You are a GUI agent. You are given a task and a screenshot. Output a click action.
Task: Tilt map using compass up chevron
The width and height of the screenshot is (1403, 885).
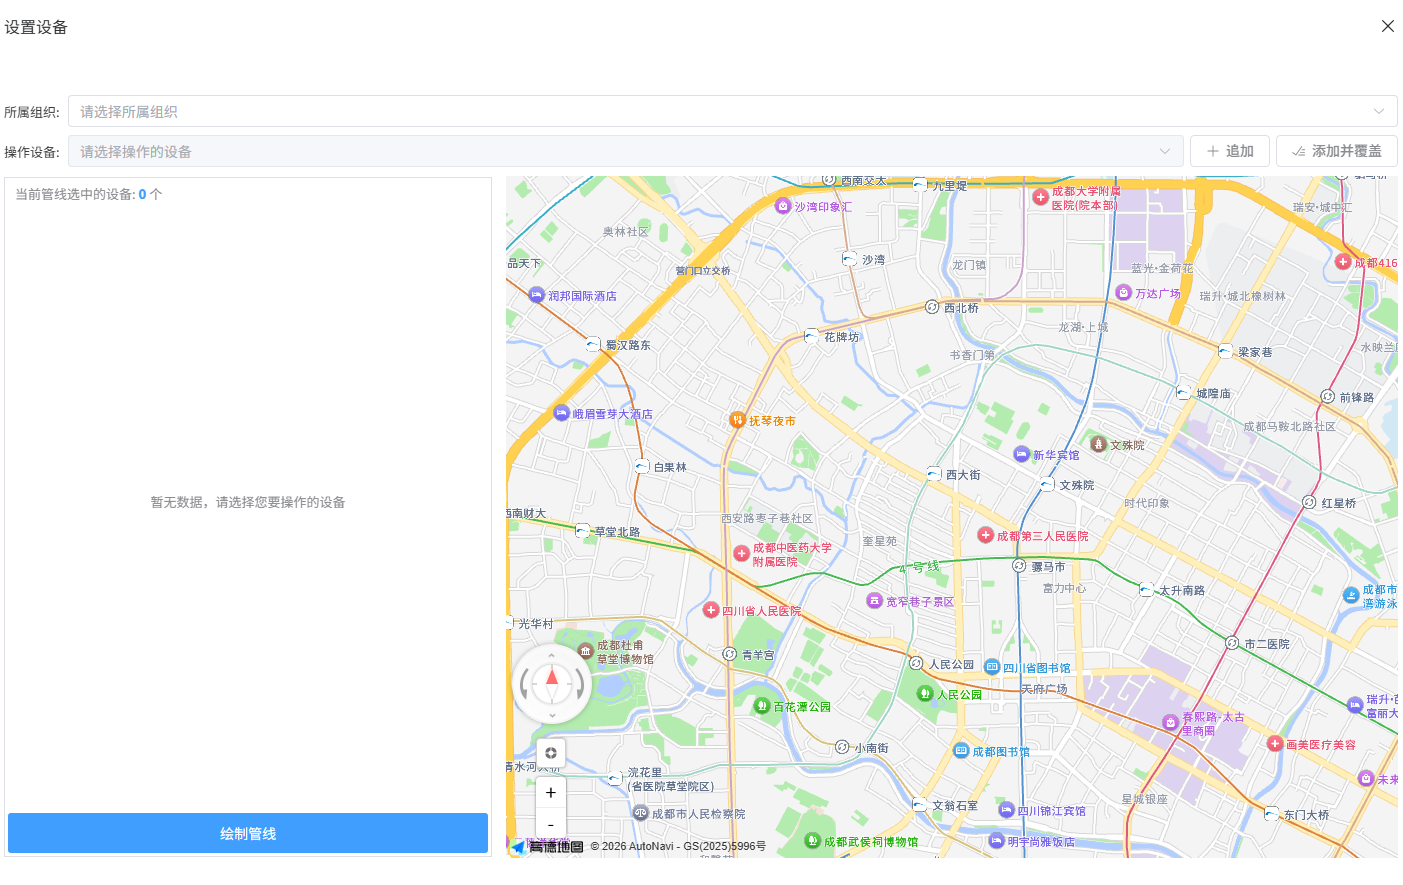[x=552, y=656]
